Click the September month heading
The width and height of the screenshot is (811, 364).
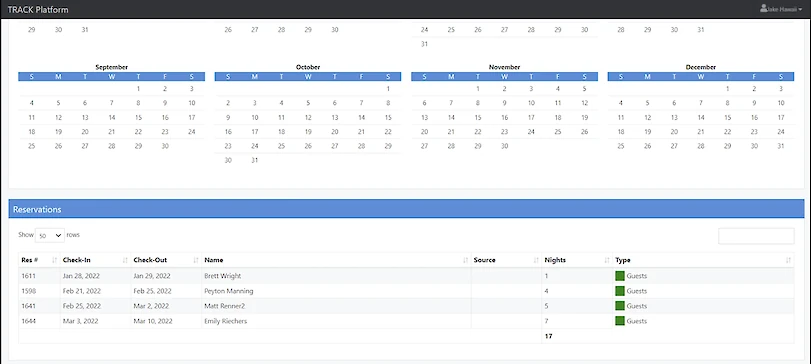coord(112,67)
